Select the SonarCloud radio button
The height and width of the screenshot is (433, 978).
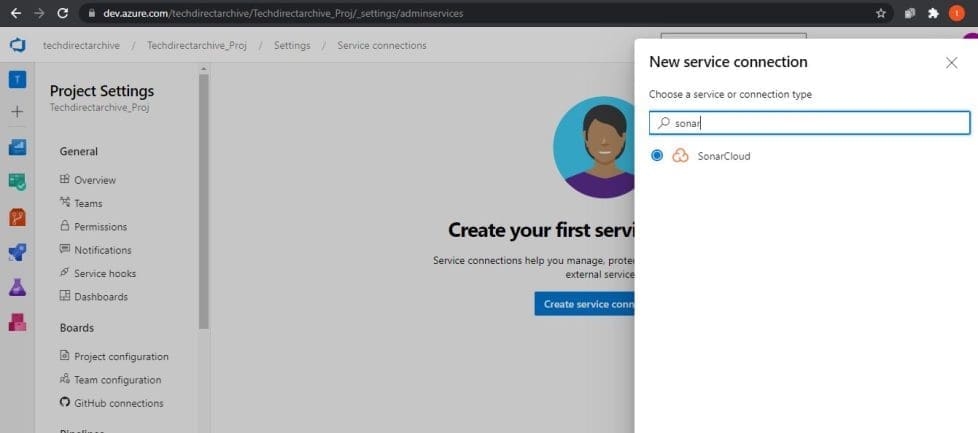(657, 156)
